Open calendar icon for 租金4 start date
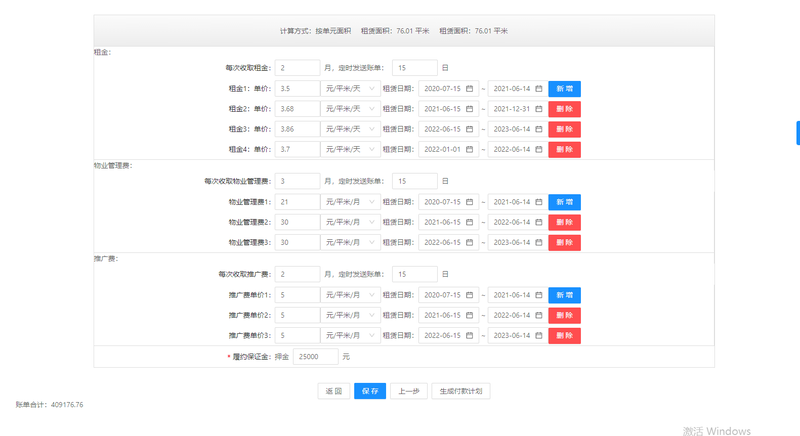Viewport: 800px width, 436px height. (469, 149)
